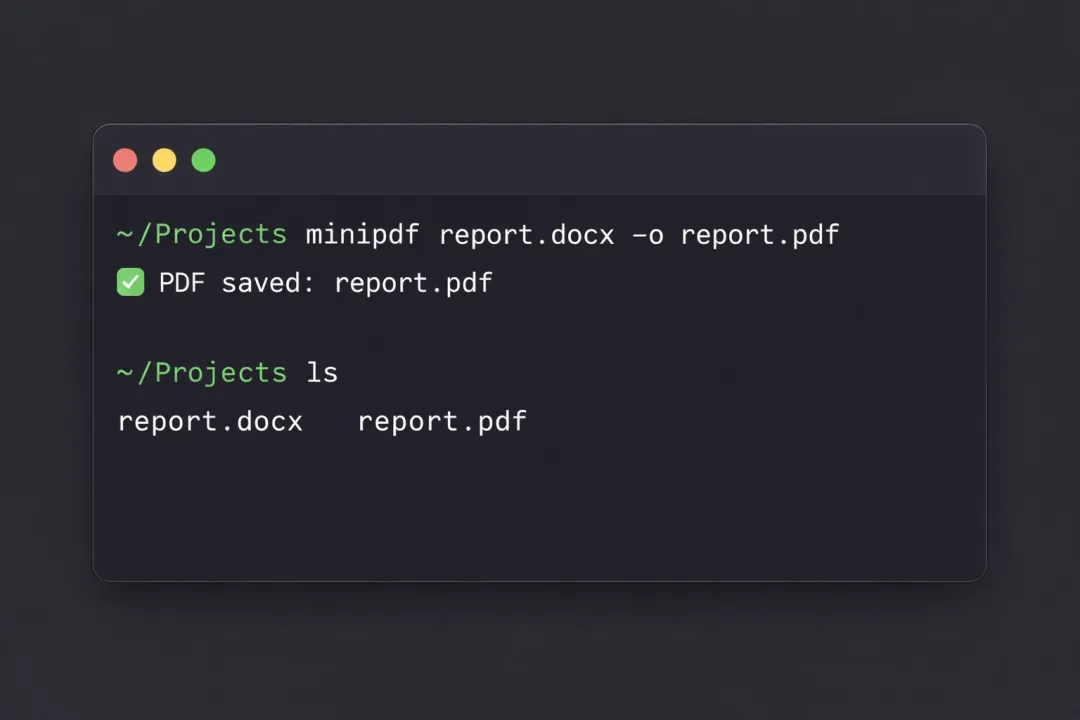1080x720 pixels.
Task: Click the terminal window title bar
Action: [x=600, y=160]
